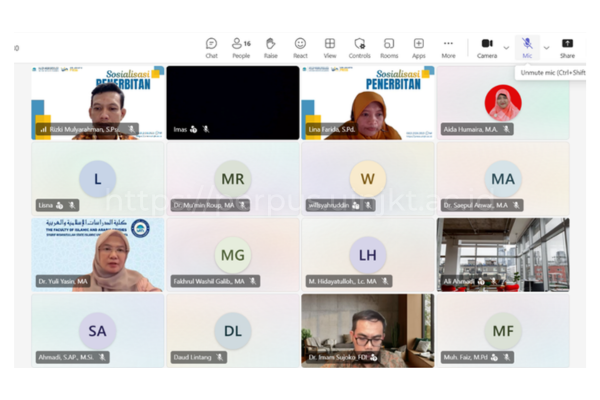Viewport: 600px width, 400px height.
Task: Toggle the Camera on or off
Action: pyautogui.click(x=487, y=48)
